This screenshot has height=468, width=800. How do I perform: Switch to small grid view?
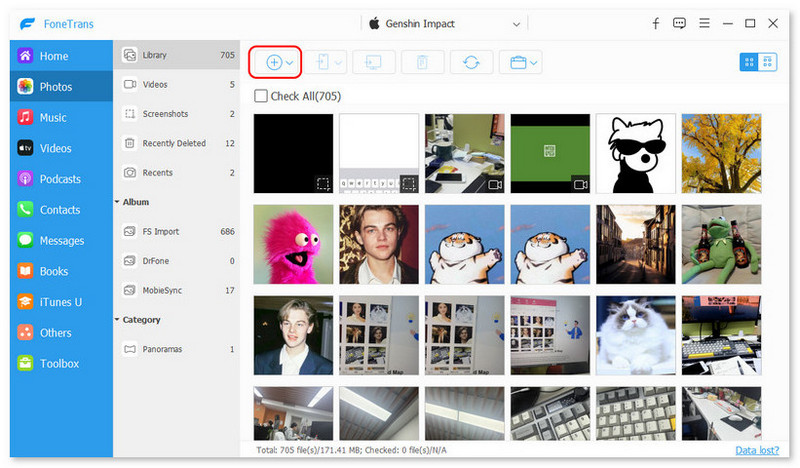click(x=767, y=62)
